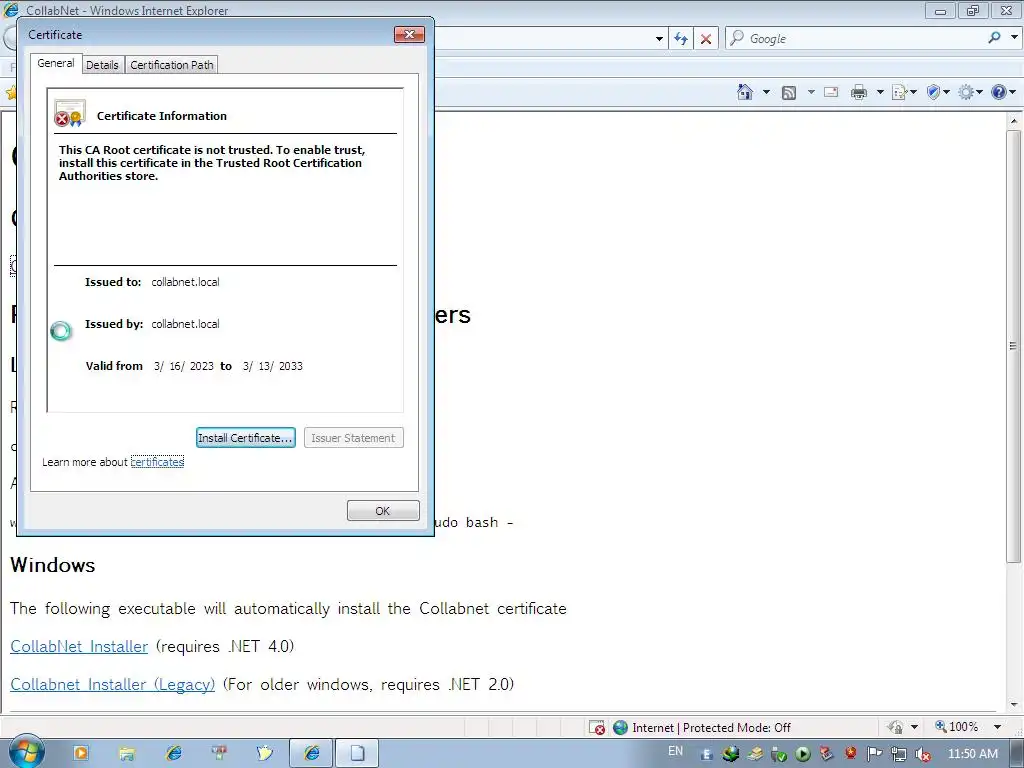Switch to the active Internet Explorer taskbar window
The width and height of the screenshot is (1024, 768).
tap(312, 754)
